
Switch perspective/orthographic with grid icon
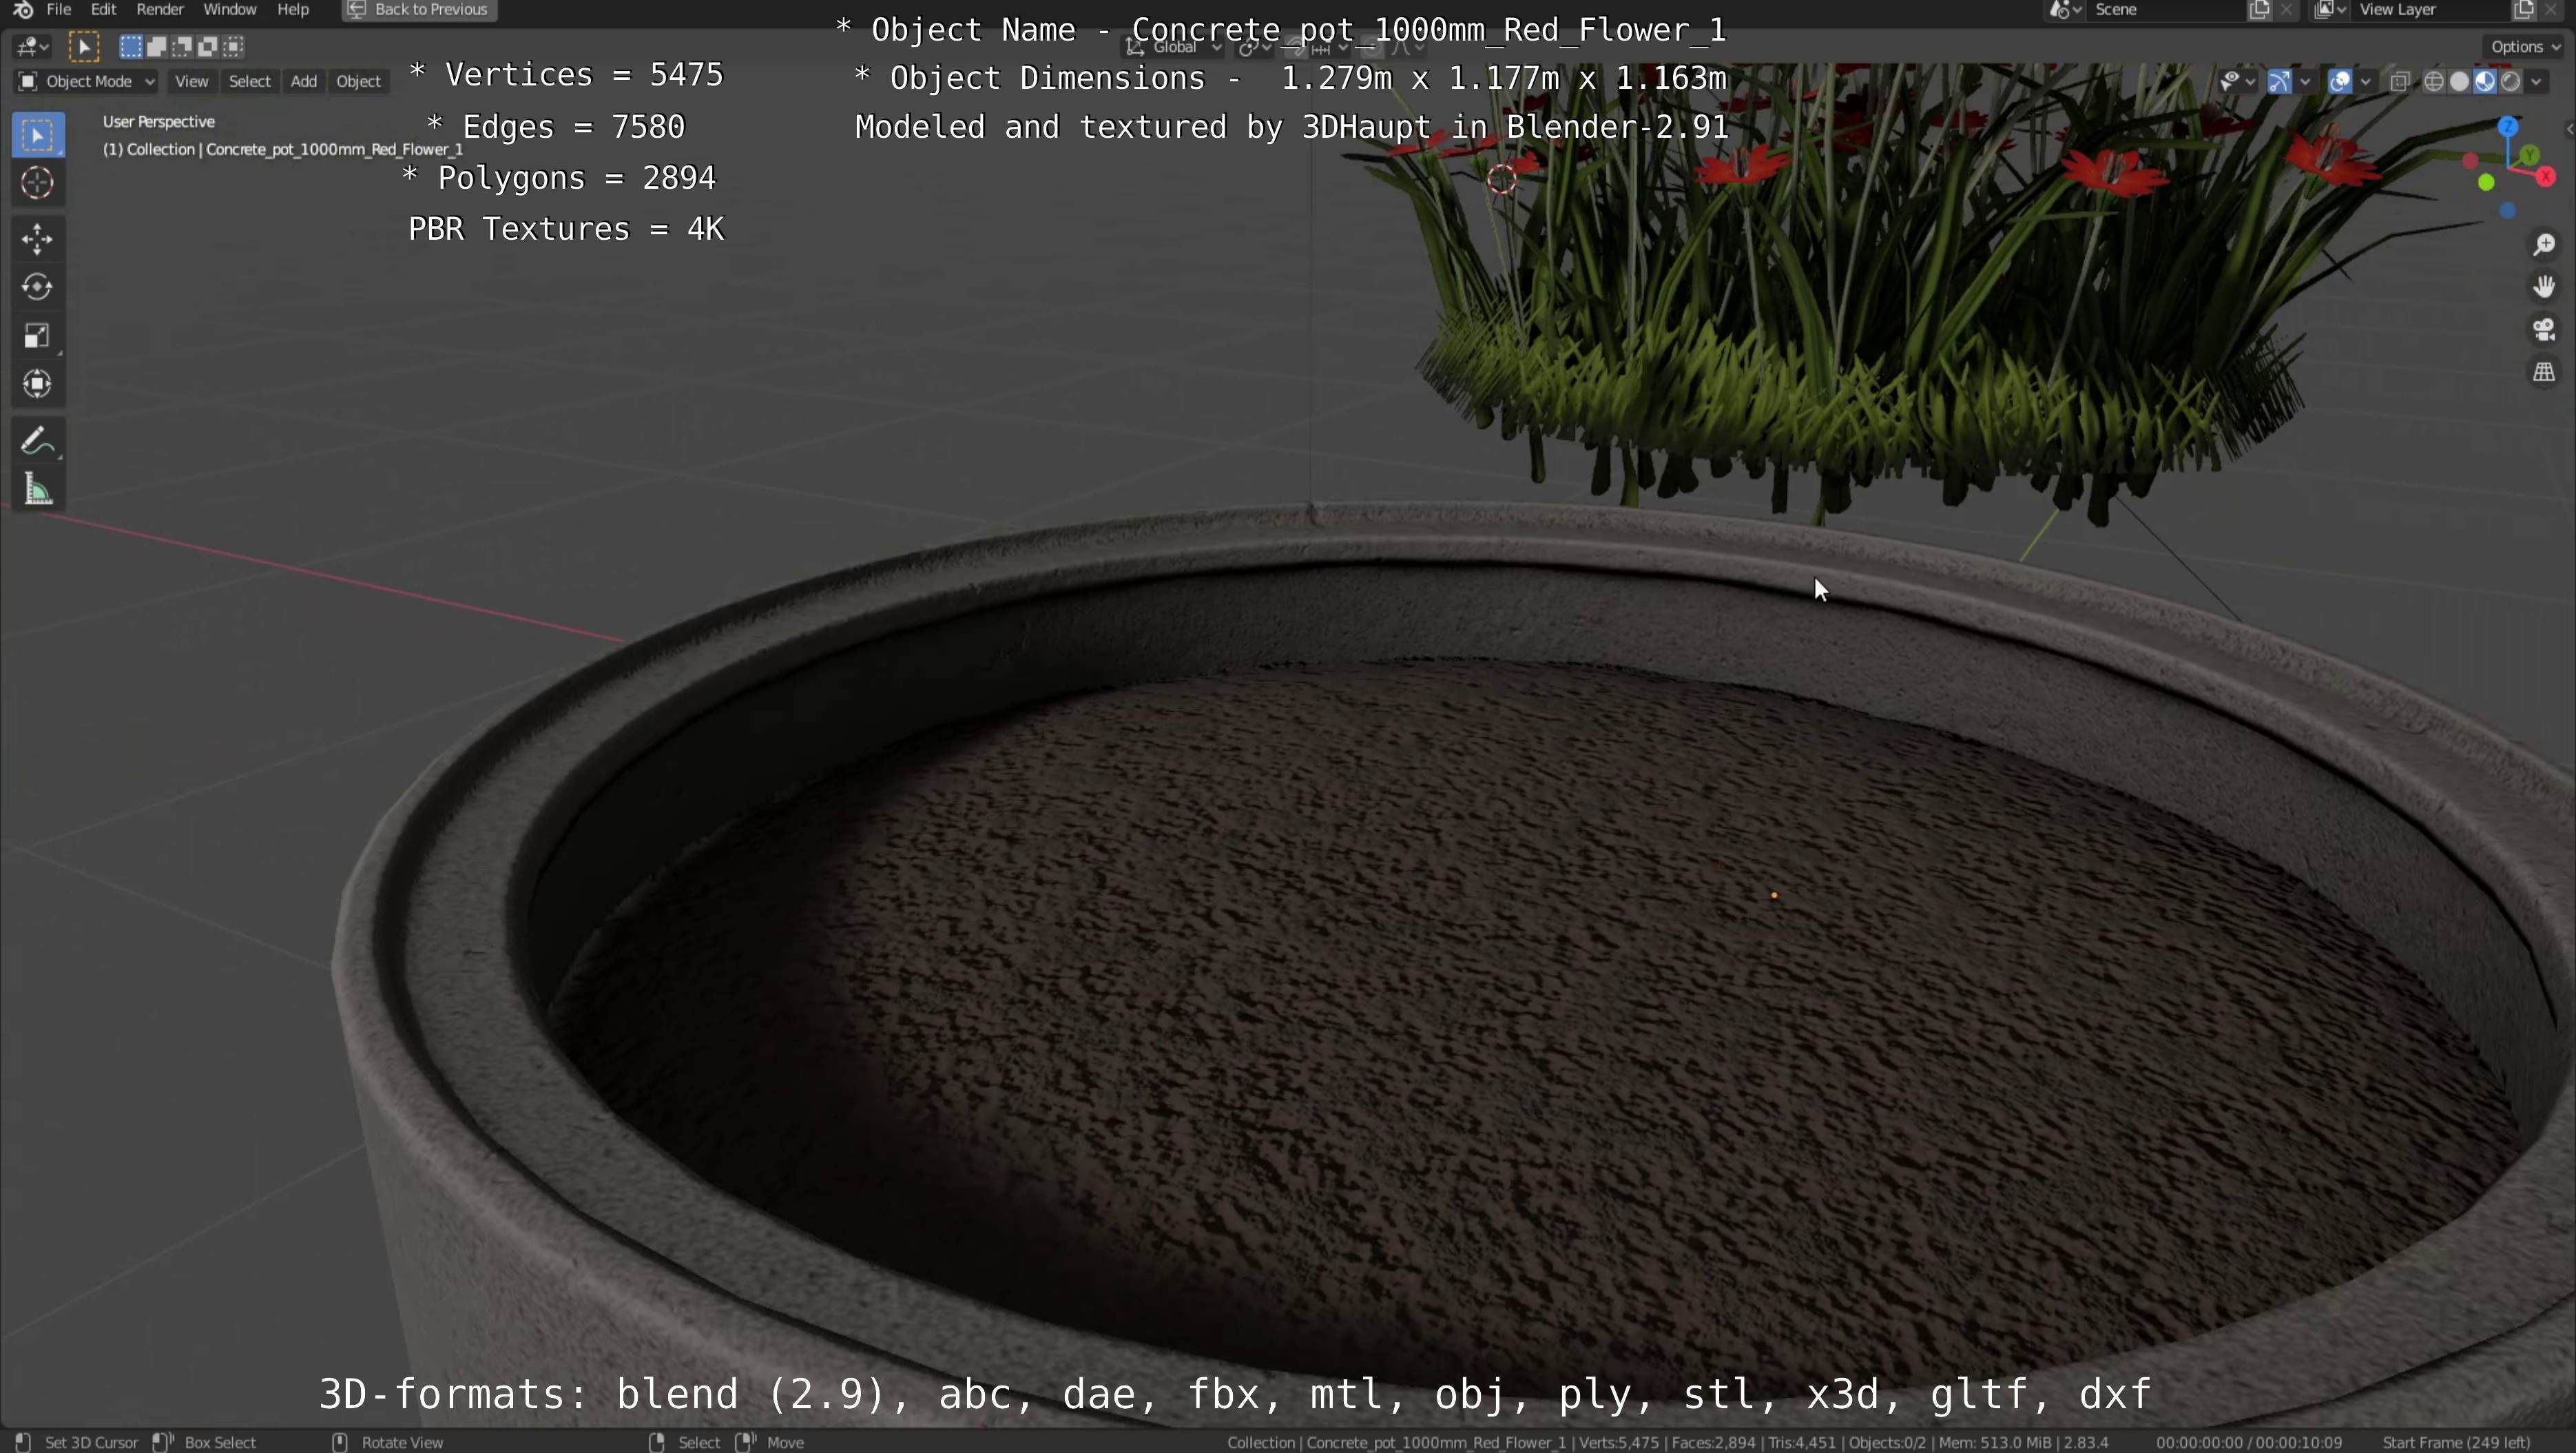2544,372
